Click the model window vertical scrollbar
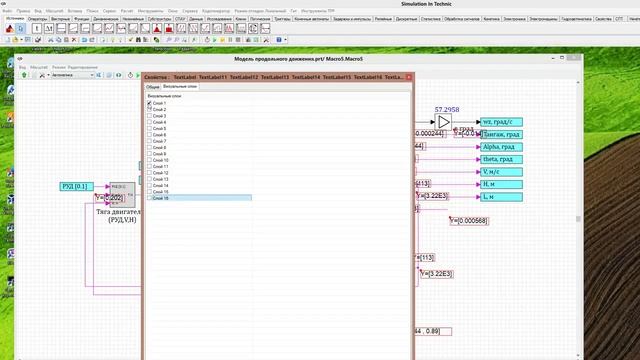640x360 pixels. coord(578,219)
